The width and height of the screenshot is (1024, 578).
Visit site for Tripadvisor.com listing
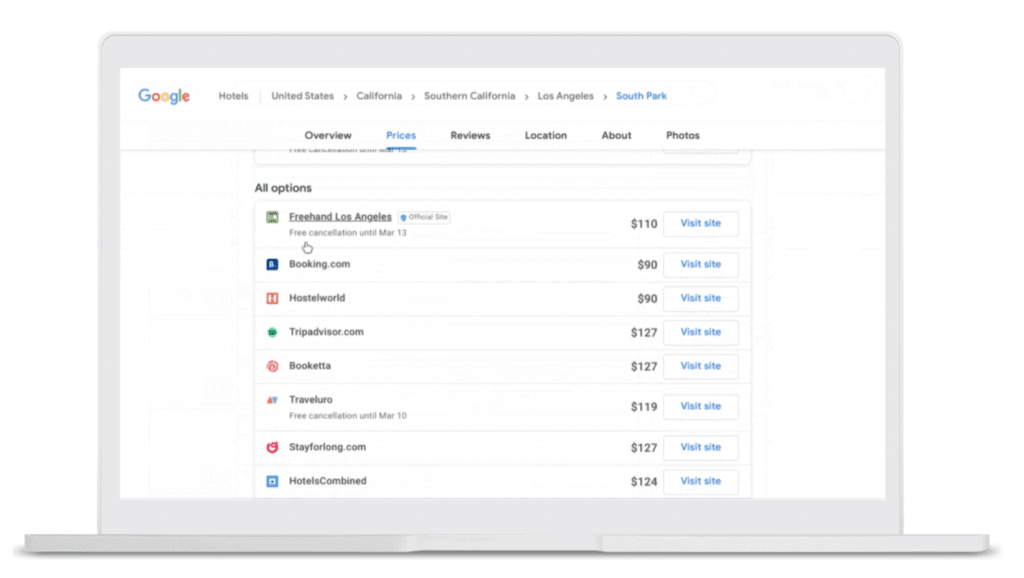700,332
